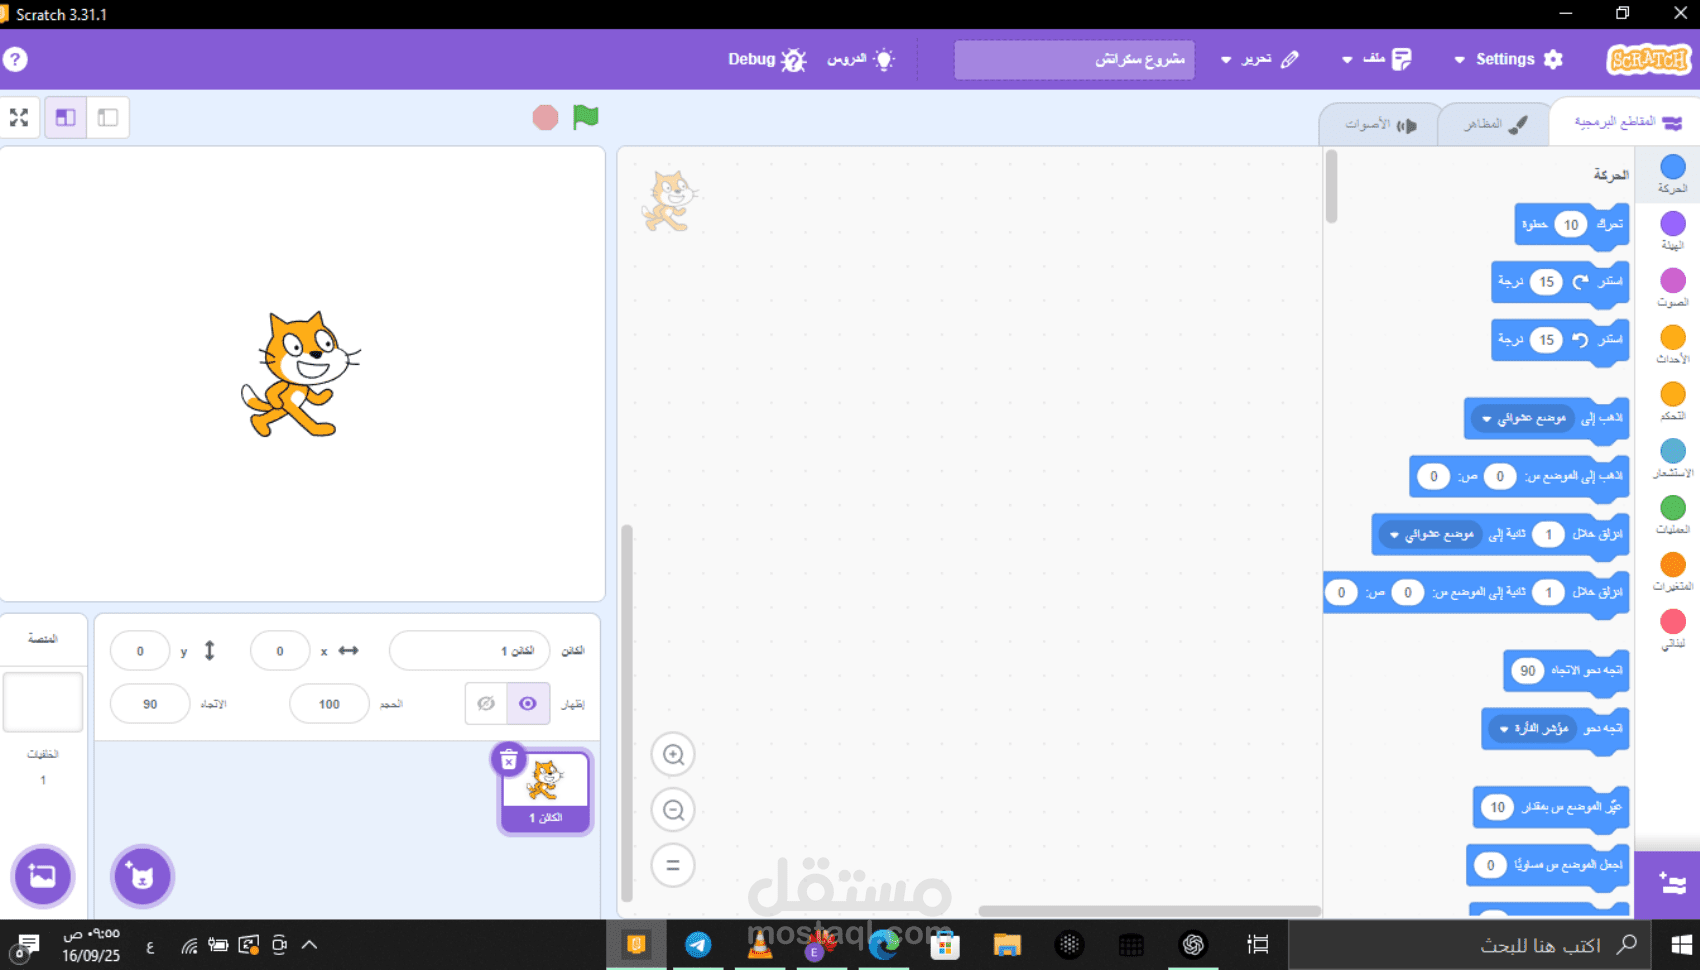The height and width of the screenshot is (970, 1700).
Task: Select the Motion category الحركة
Action: 1672,173
